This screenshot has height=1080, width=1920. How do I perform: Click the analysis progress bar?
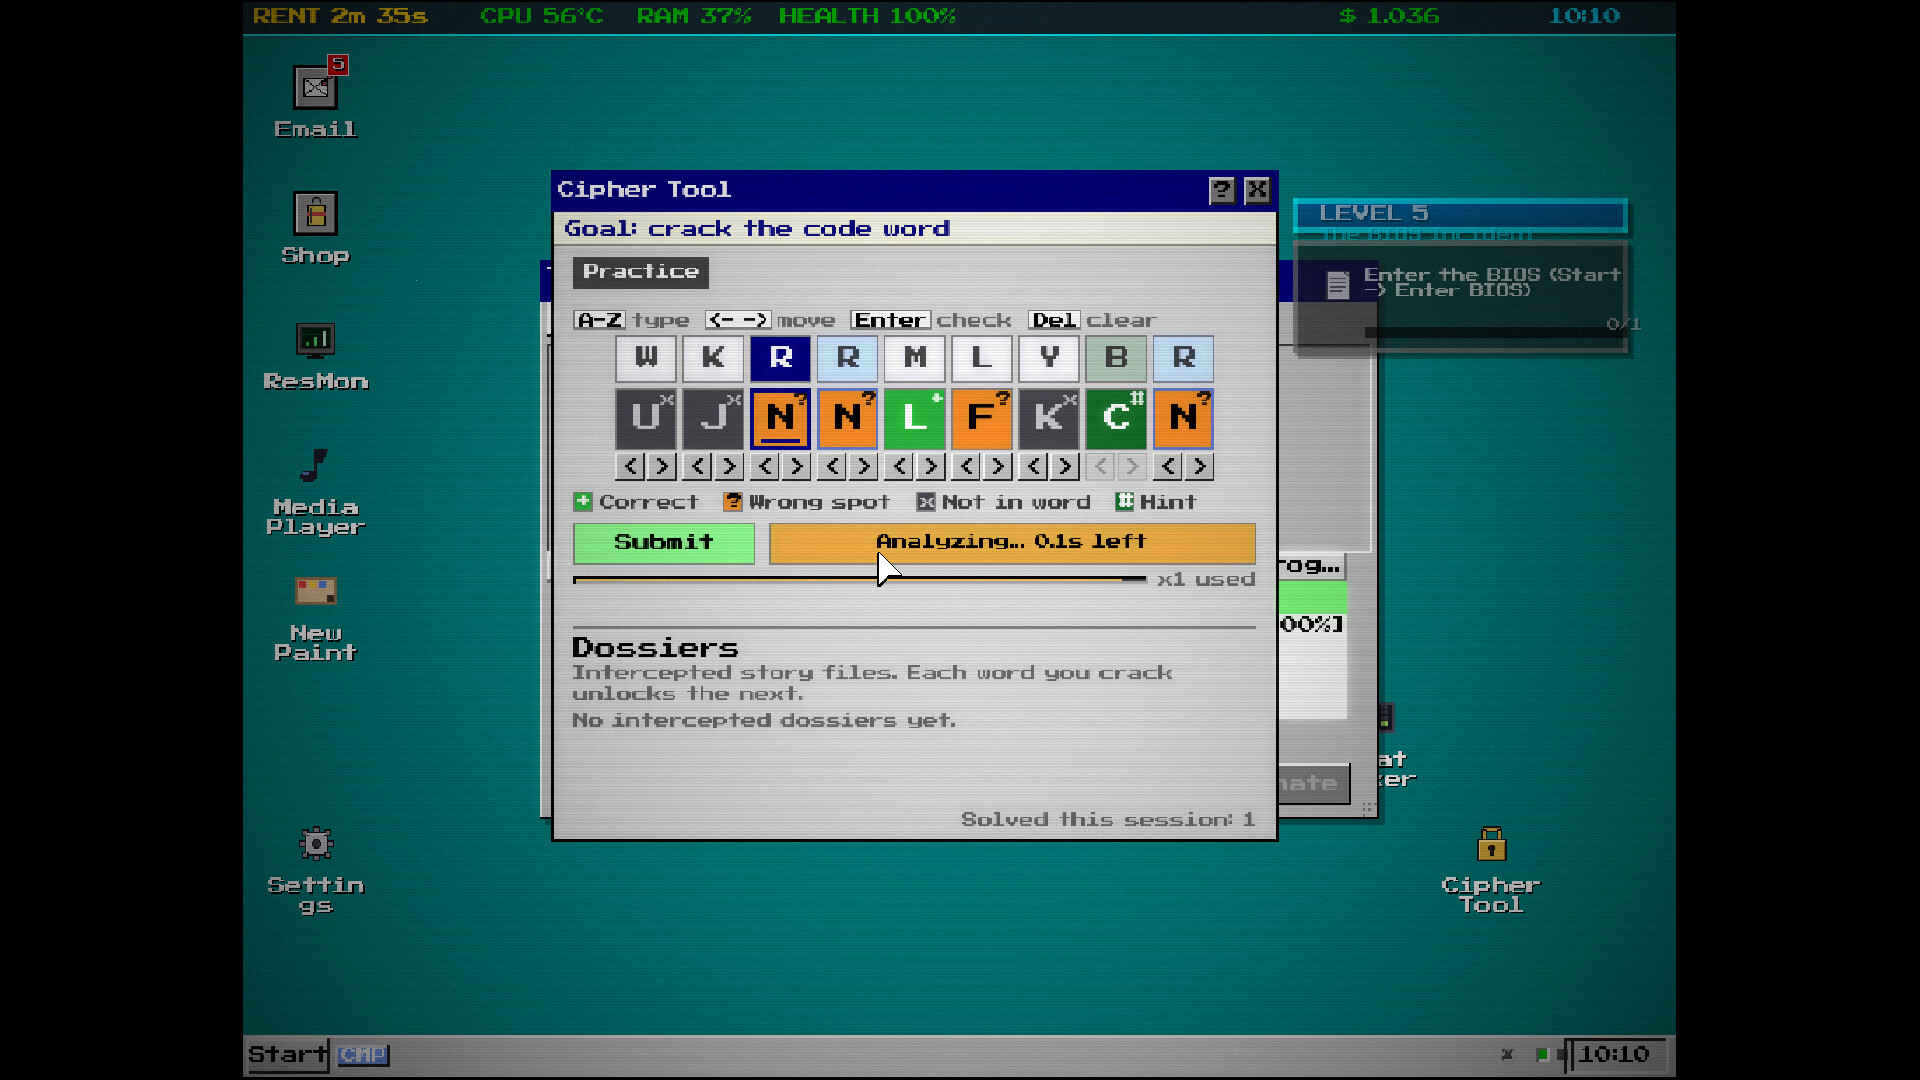click(860, 579)
